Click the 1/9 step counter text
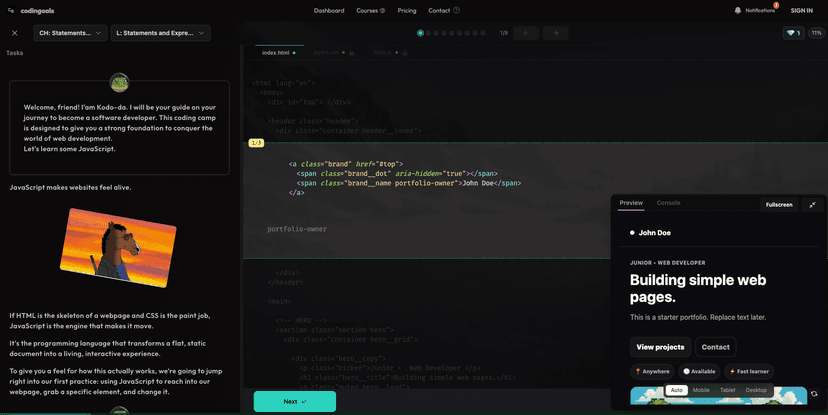Image resolution: width=828 pixels, height=415 pixels. pos(504,33)
